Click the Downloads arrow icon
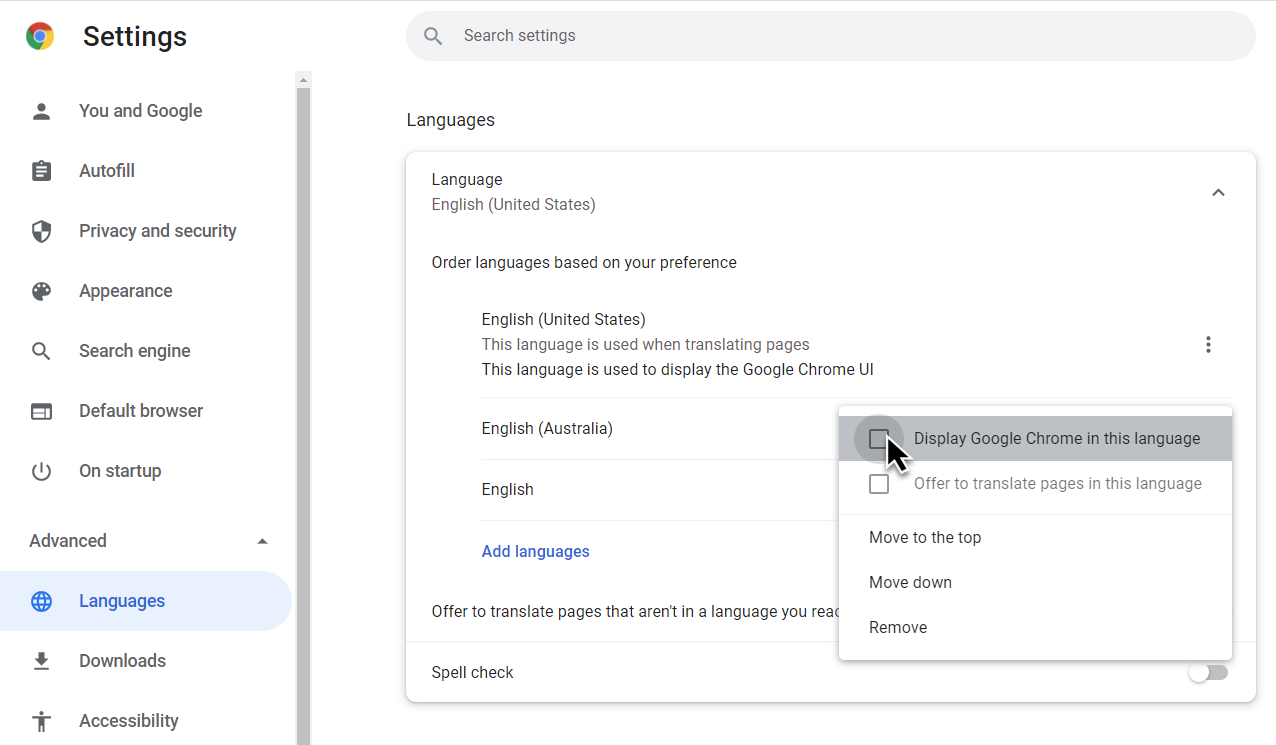The height and width of the screenshot is (745, 1276). pyautogui.click(x=41, y=661)
